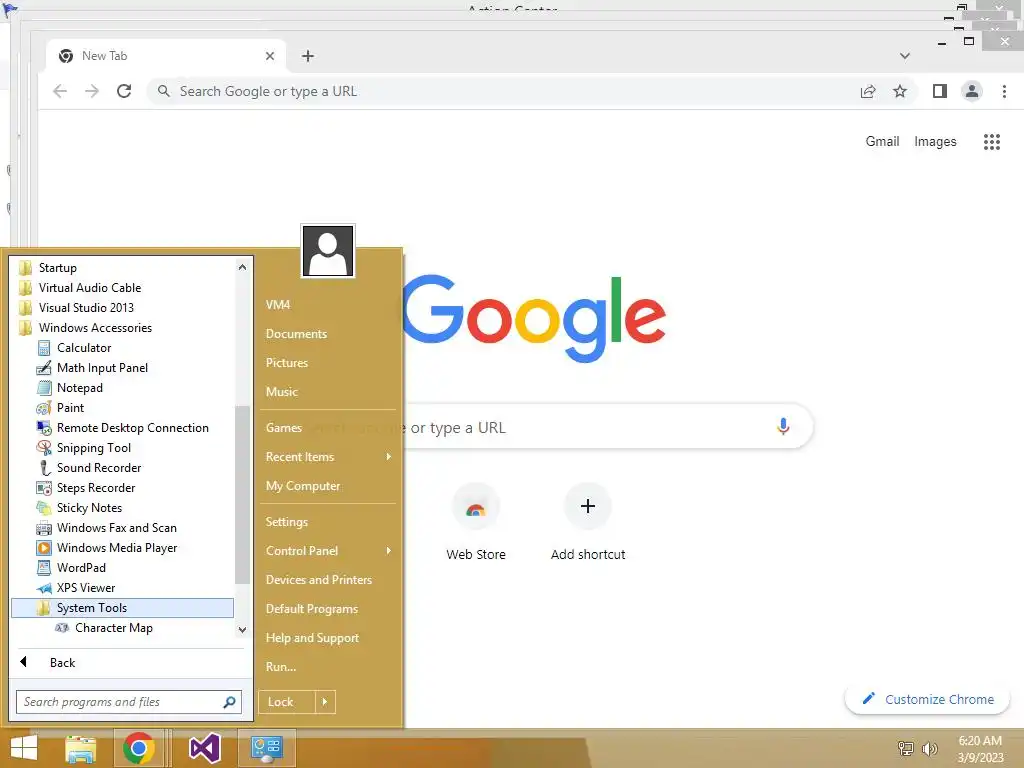Launch XPS Viewer

[86, 588]
